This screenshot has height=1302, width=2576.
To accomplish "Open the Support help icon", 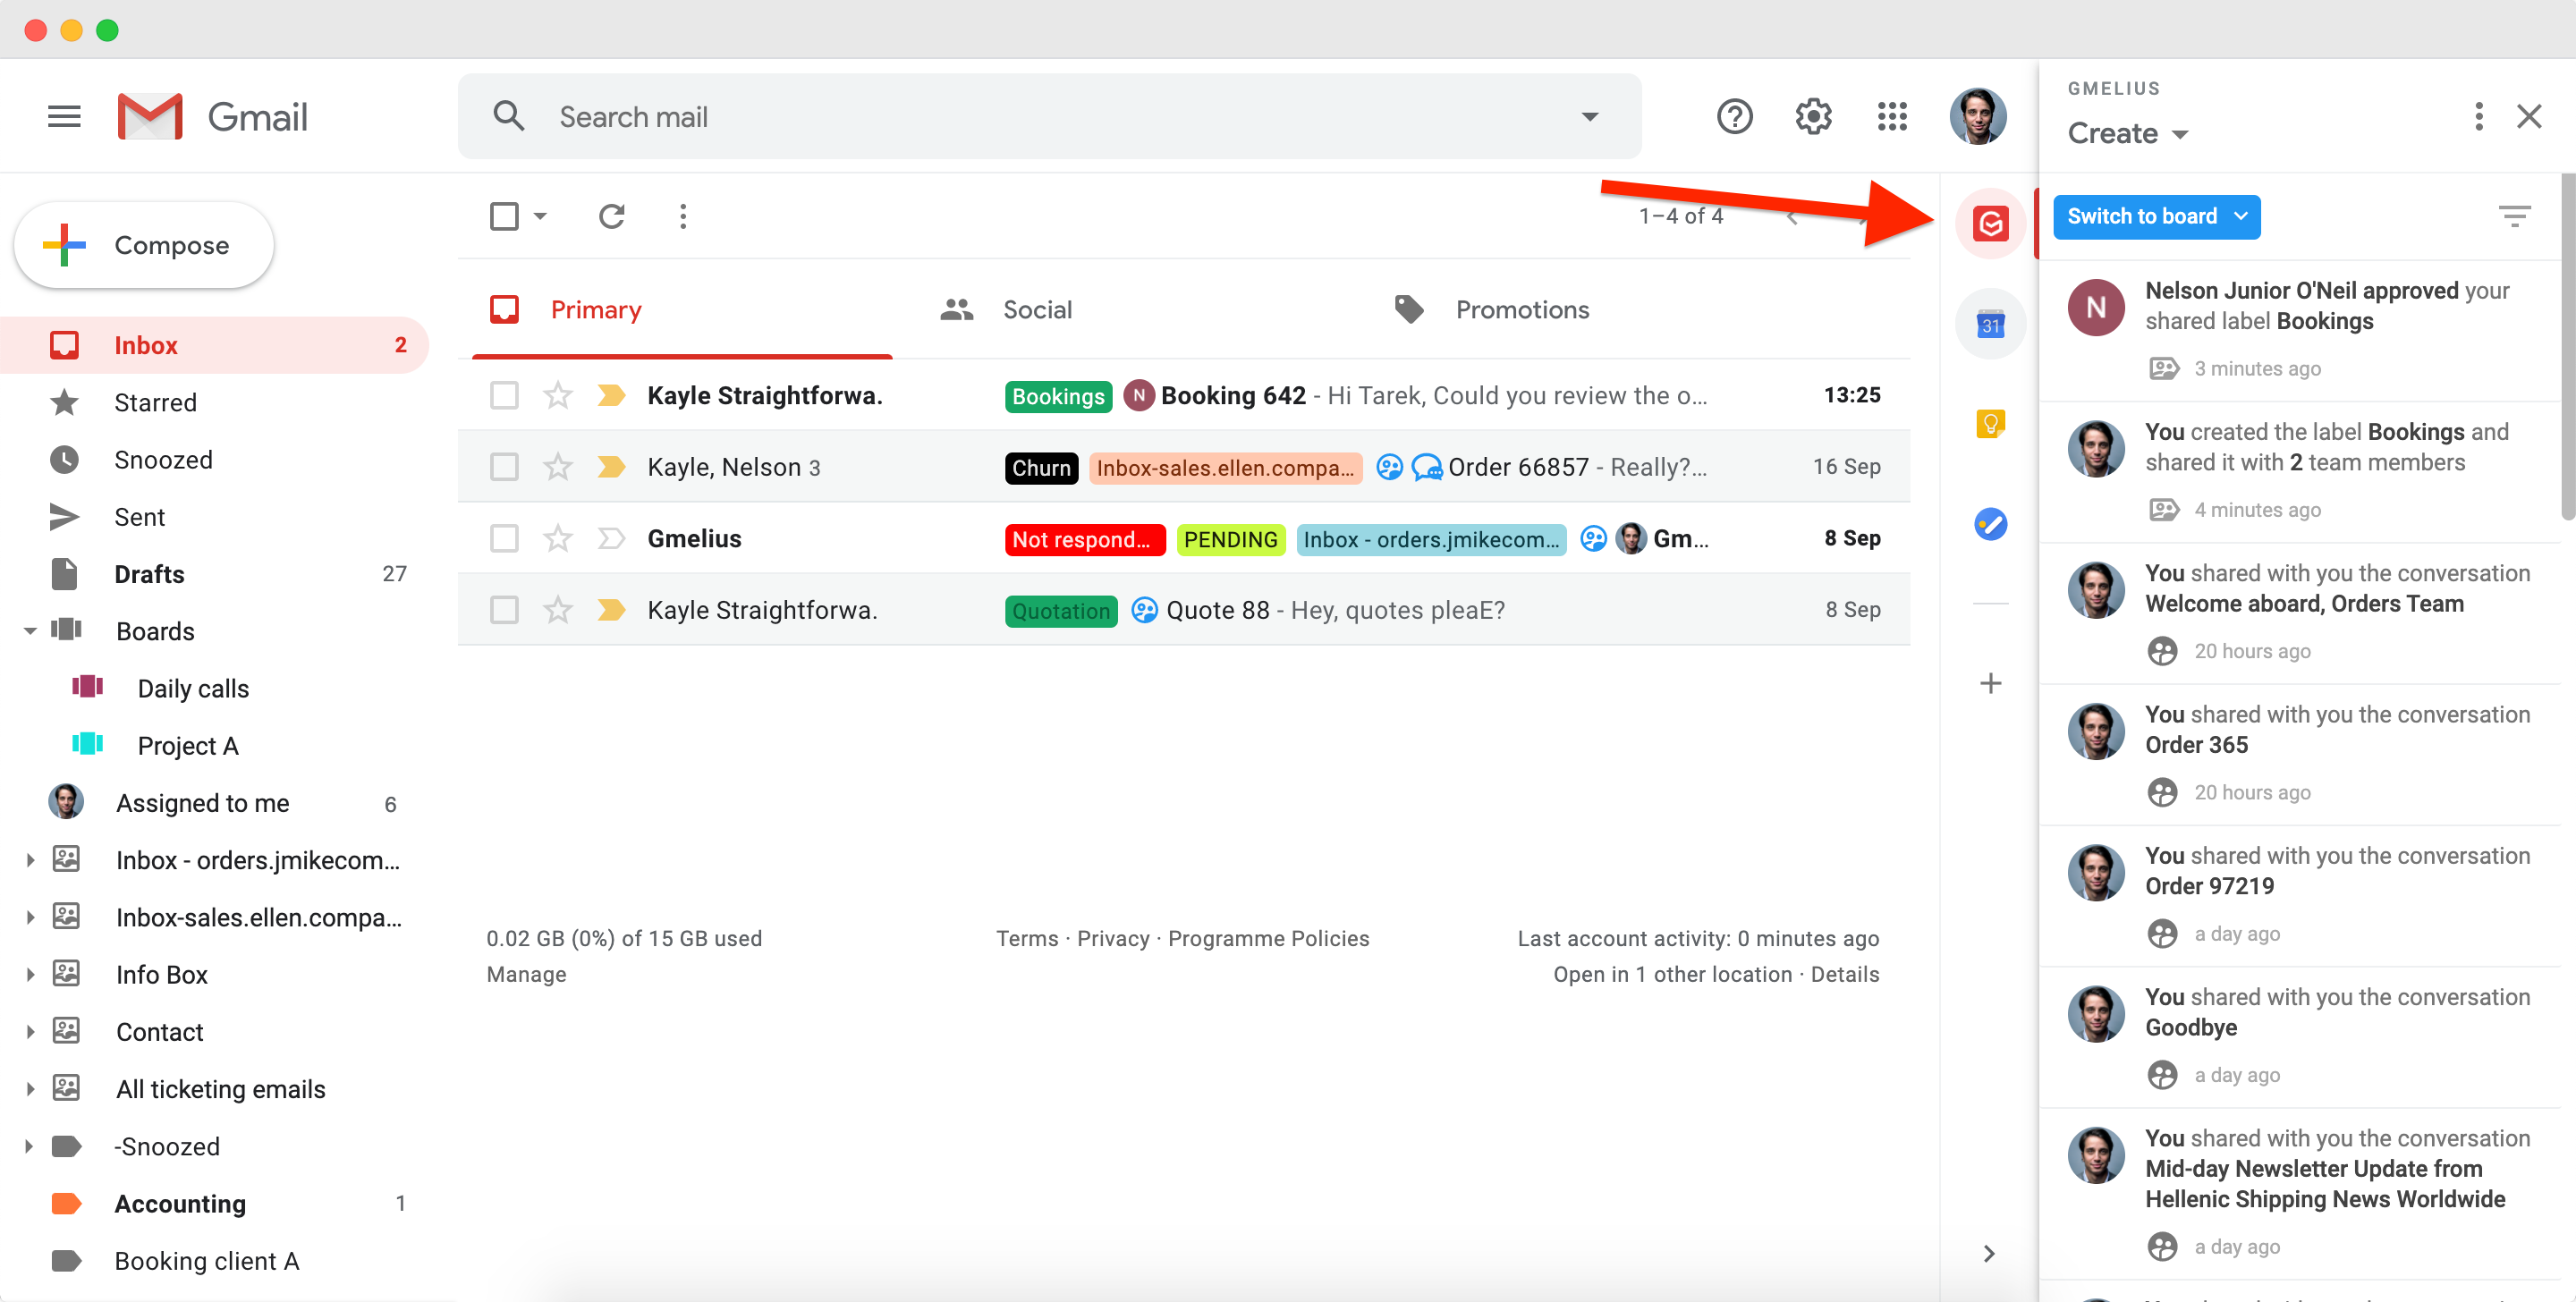I will point(1734,117).
